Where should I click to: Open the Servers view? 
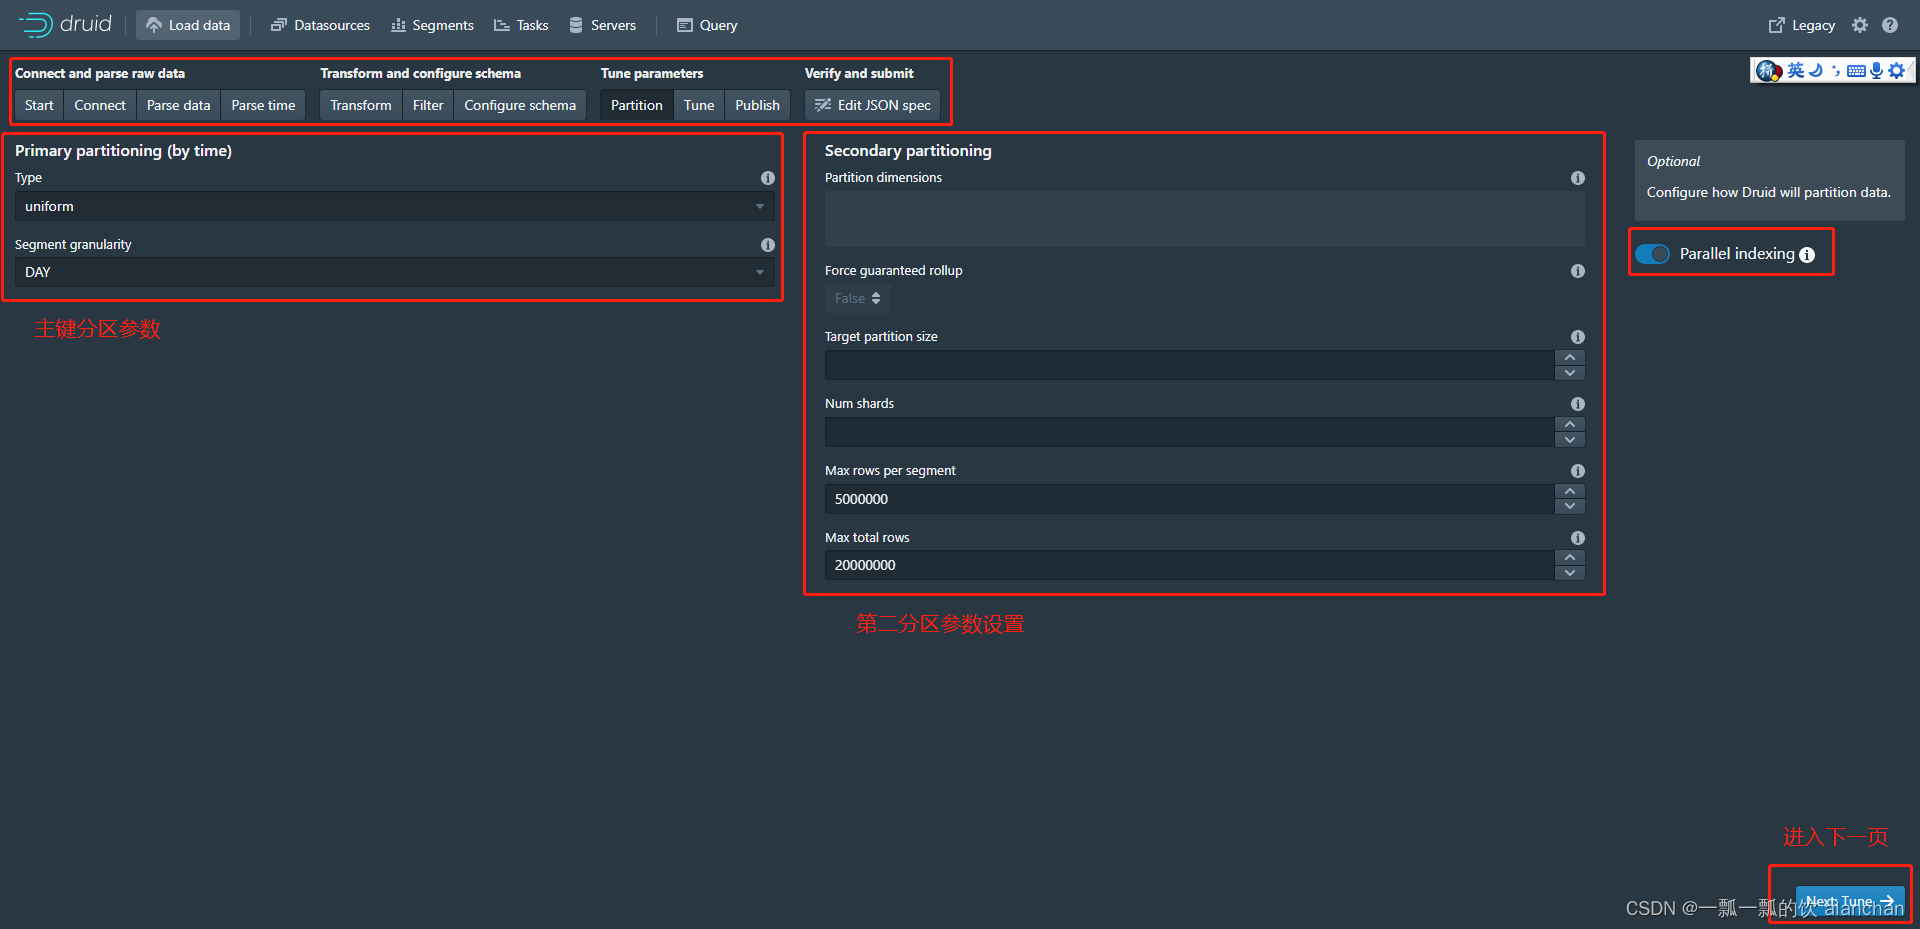click(602, 25)
